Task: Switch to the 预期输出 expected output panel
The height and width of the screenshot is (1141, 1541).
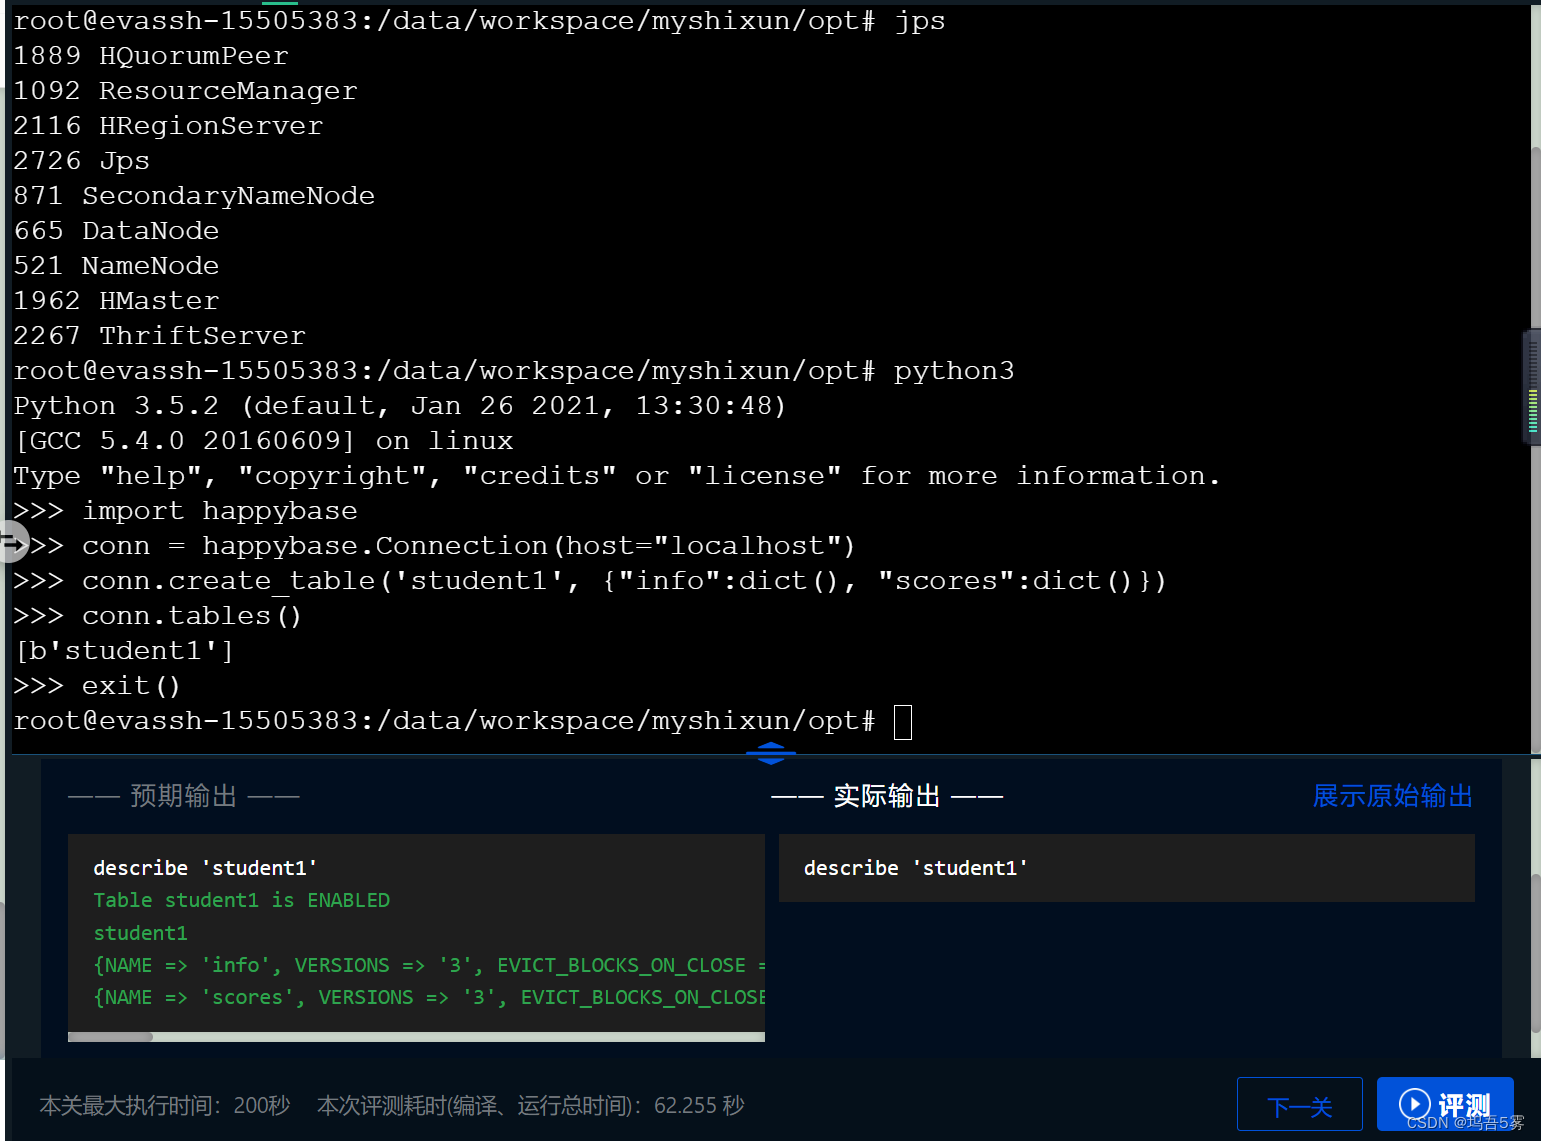Action: (x=183, y=795)
